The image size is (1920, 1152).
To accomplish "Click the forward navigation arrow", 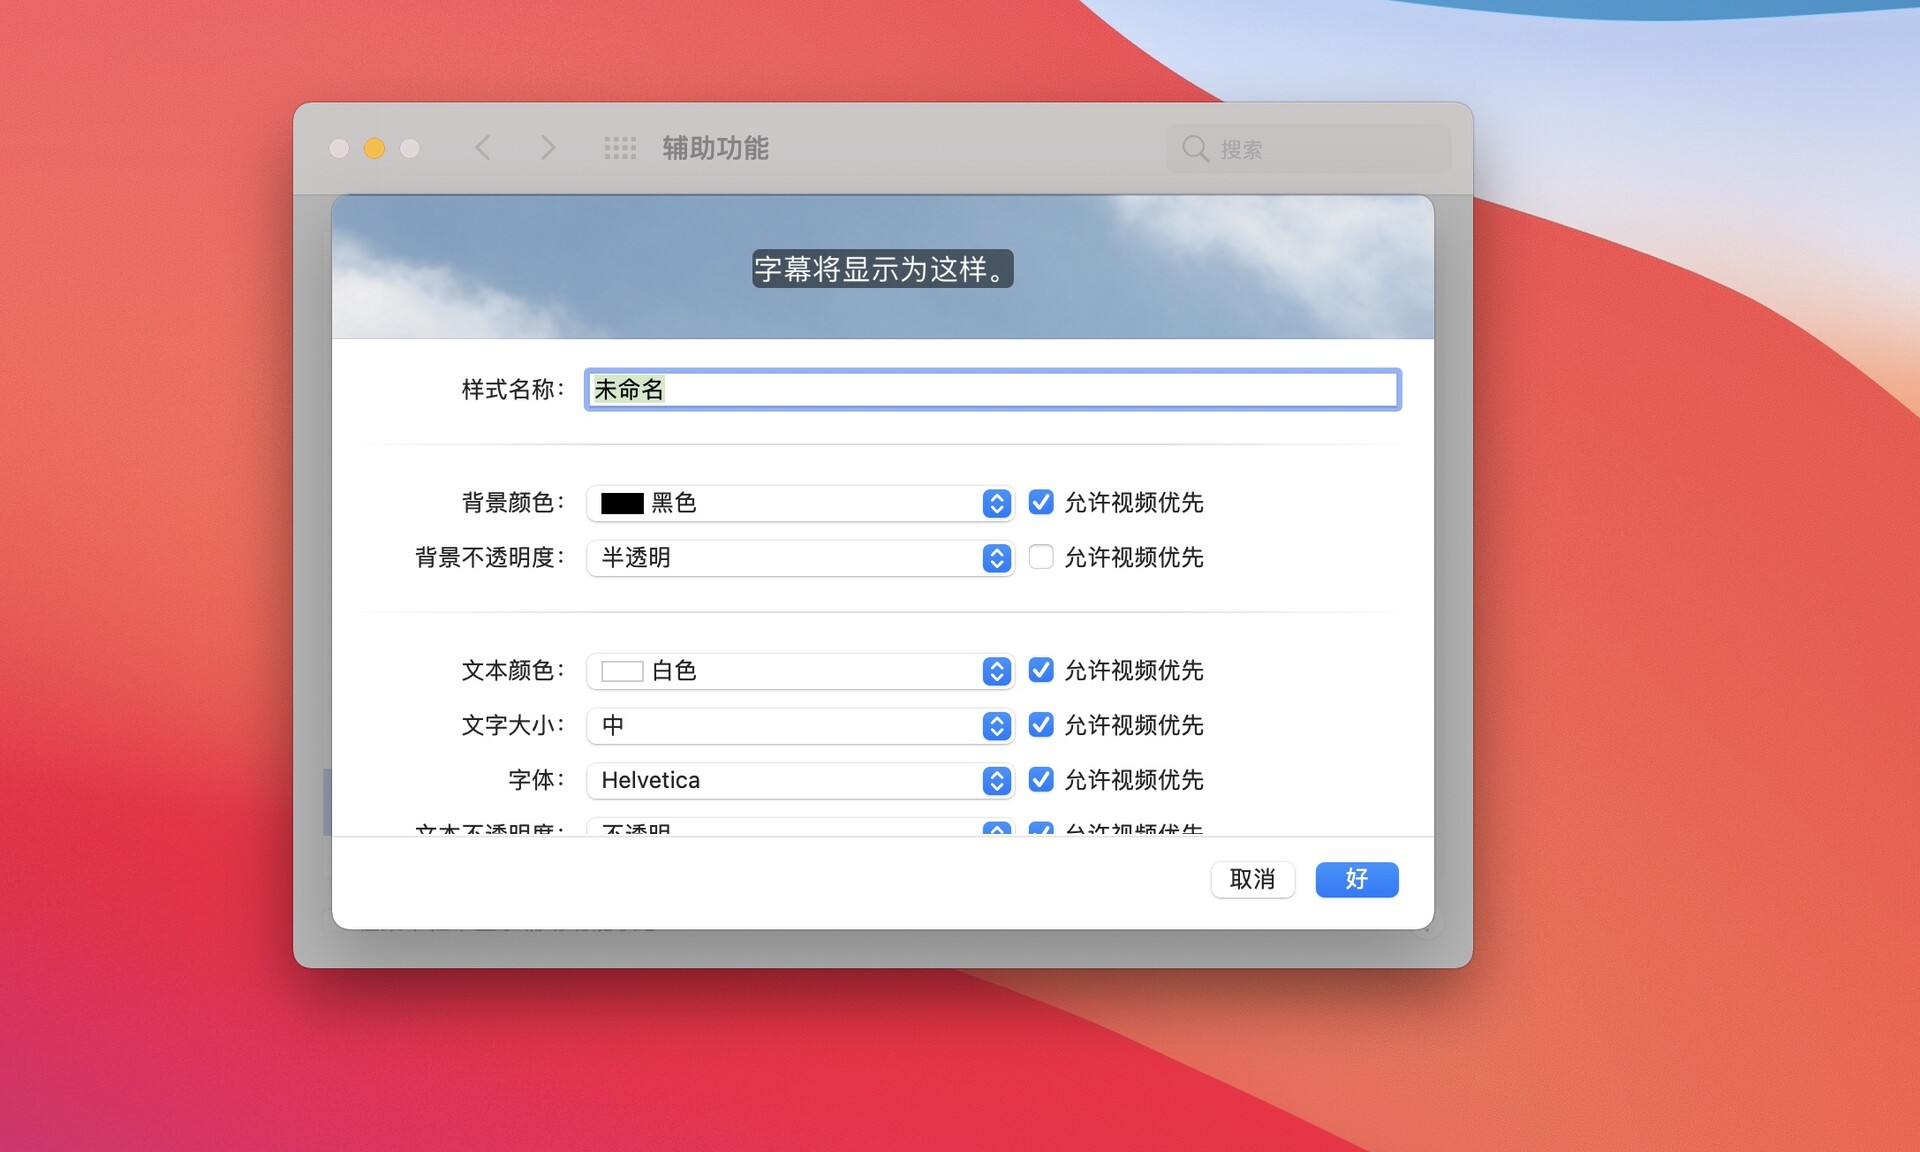I will click(548, 147).
